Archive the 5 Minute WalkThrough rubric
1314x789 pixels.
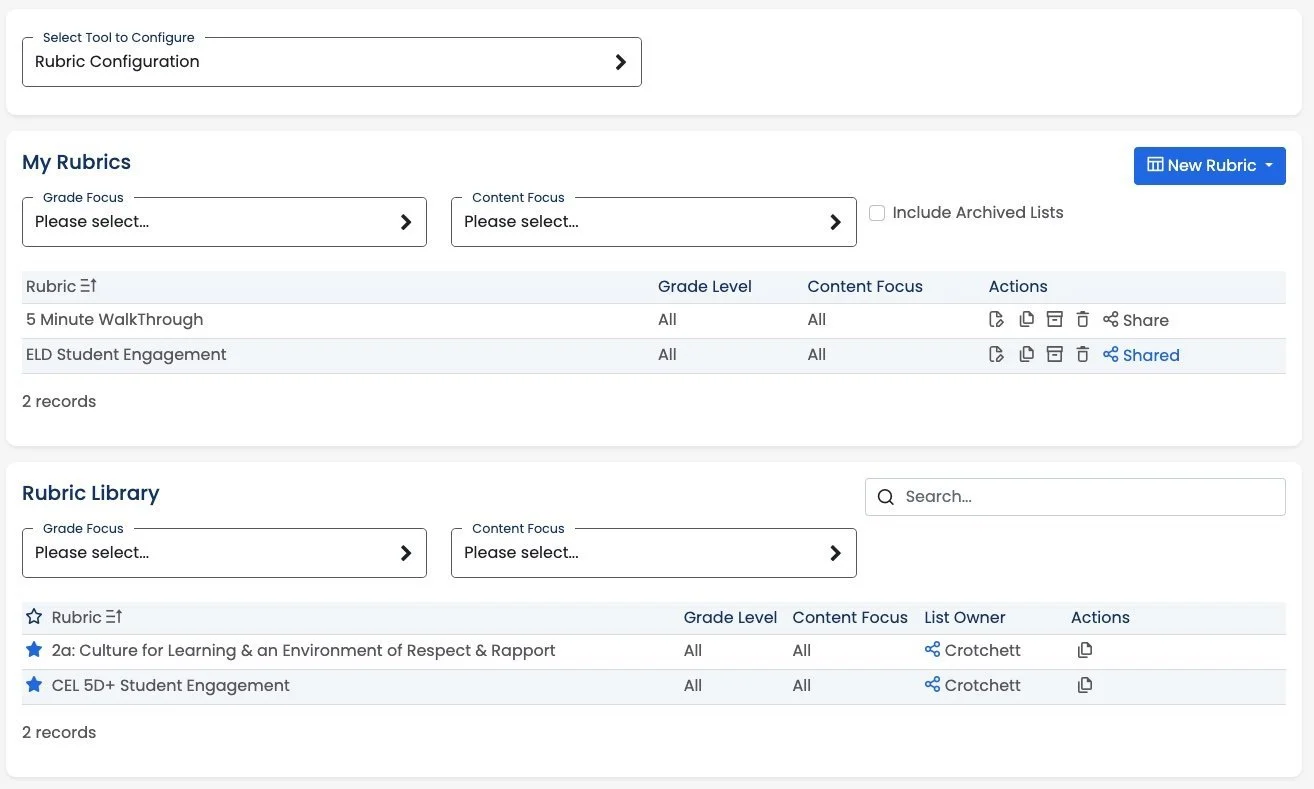tap(1054, 319)
